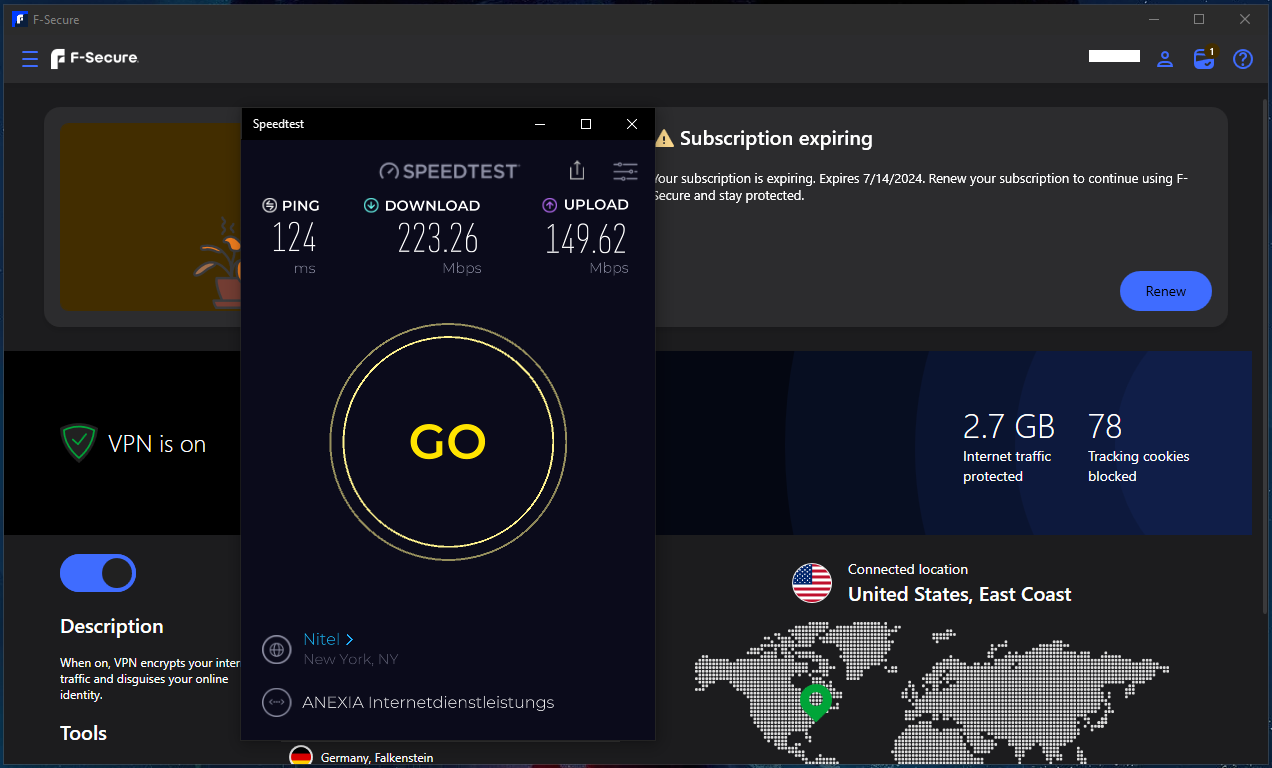Click the Speedtest share results icon
Screen dimensions: 1272x768
click(576, 171)
